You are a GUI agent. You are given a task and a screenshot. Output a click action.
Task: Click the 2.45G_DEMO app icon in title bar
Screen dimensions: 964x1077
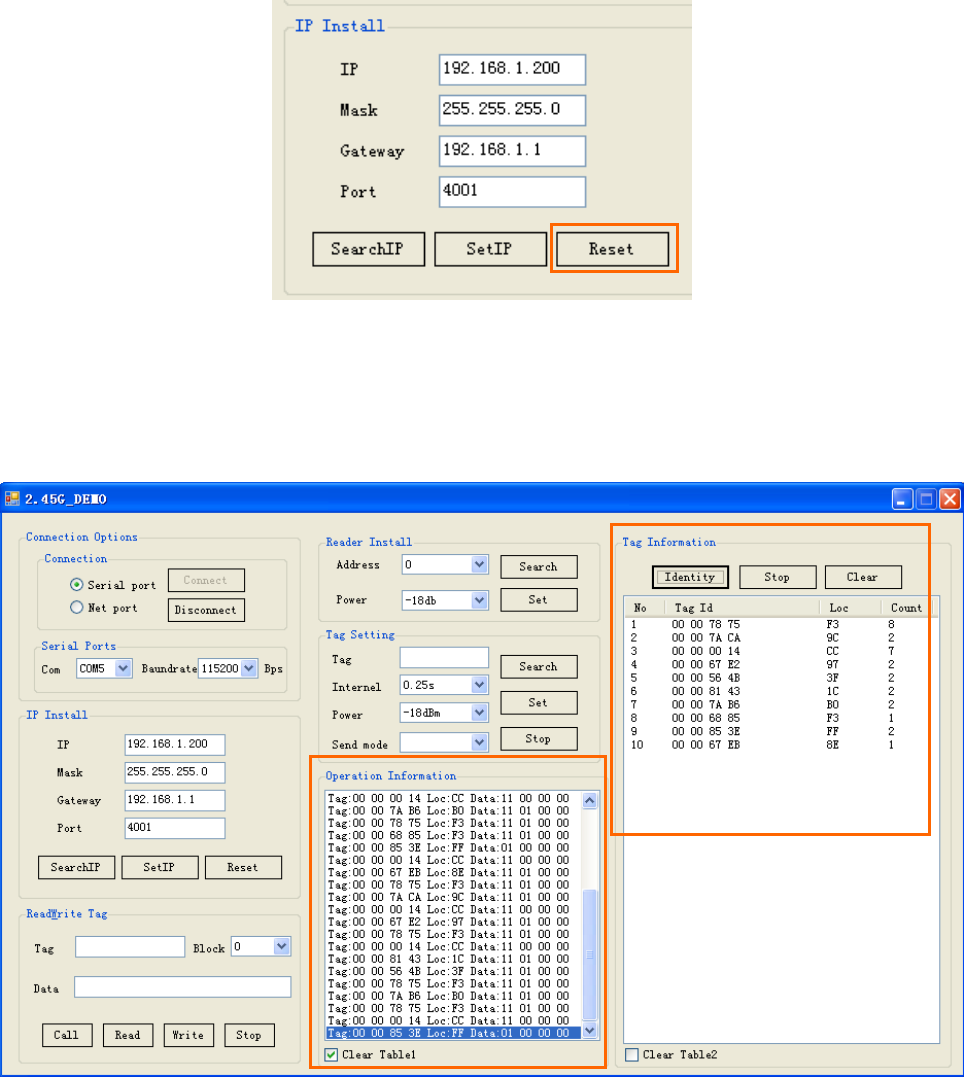(x=12, y=499)
